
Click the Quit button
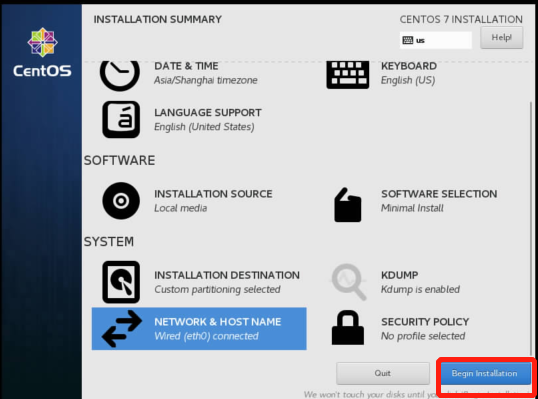pyautogui.click(x=383, y=373)
